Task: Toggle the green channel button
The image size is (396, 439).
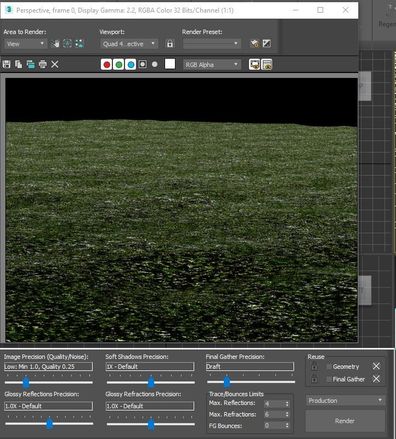Action: click(x=119, y=64)
